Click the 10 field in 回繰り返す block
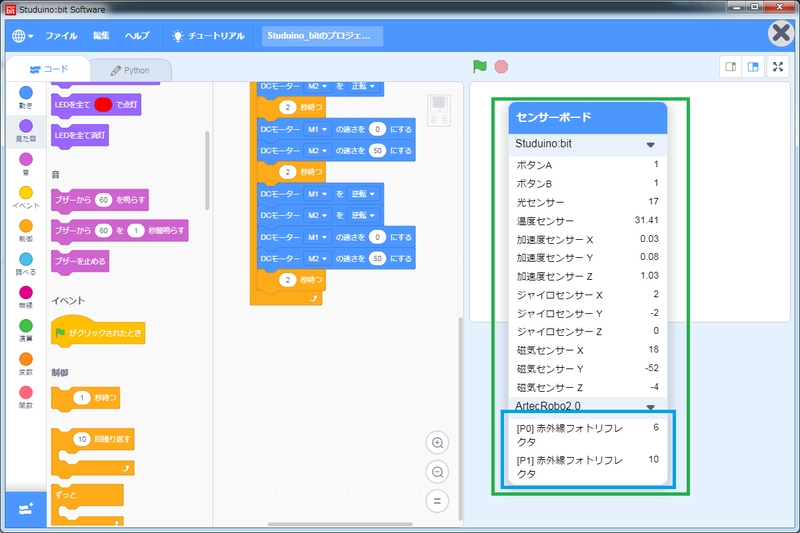The width and height of the screenshot is (800, 533). (x=82, y=439)
